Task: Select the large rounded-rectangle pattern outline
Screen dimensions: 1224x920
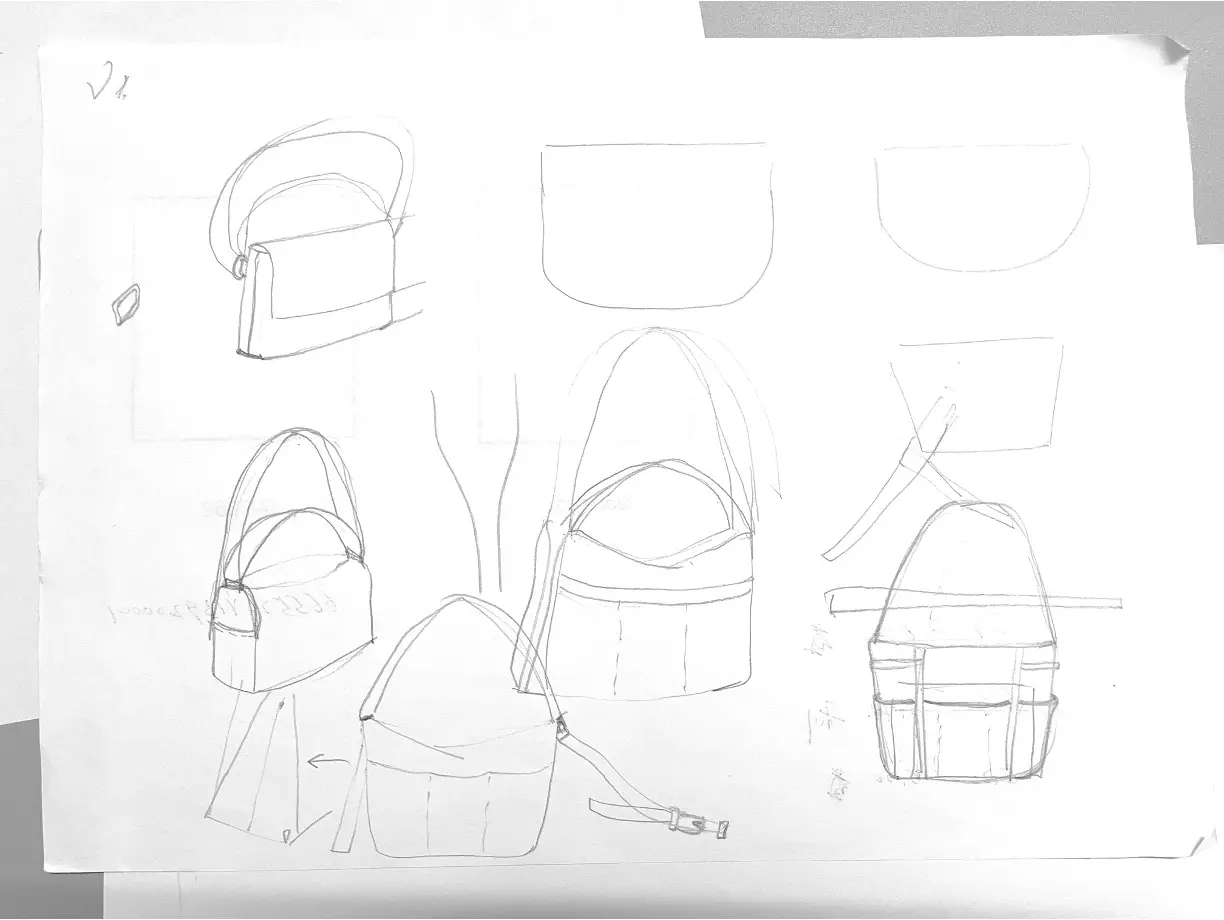Action: 657,226
